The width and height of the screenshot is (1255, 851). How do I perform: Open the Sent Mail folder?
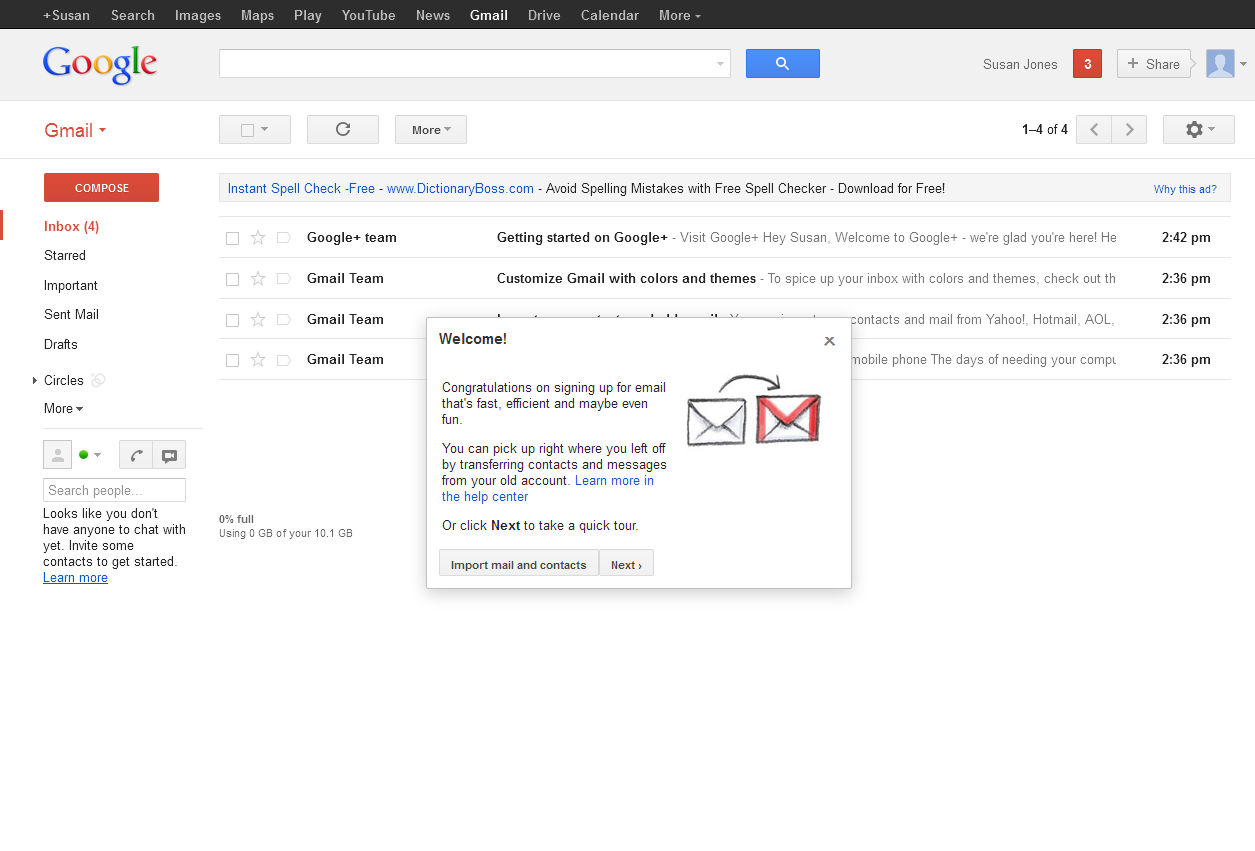[71, 314]
